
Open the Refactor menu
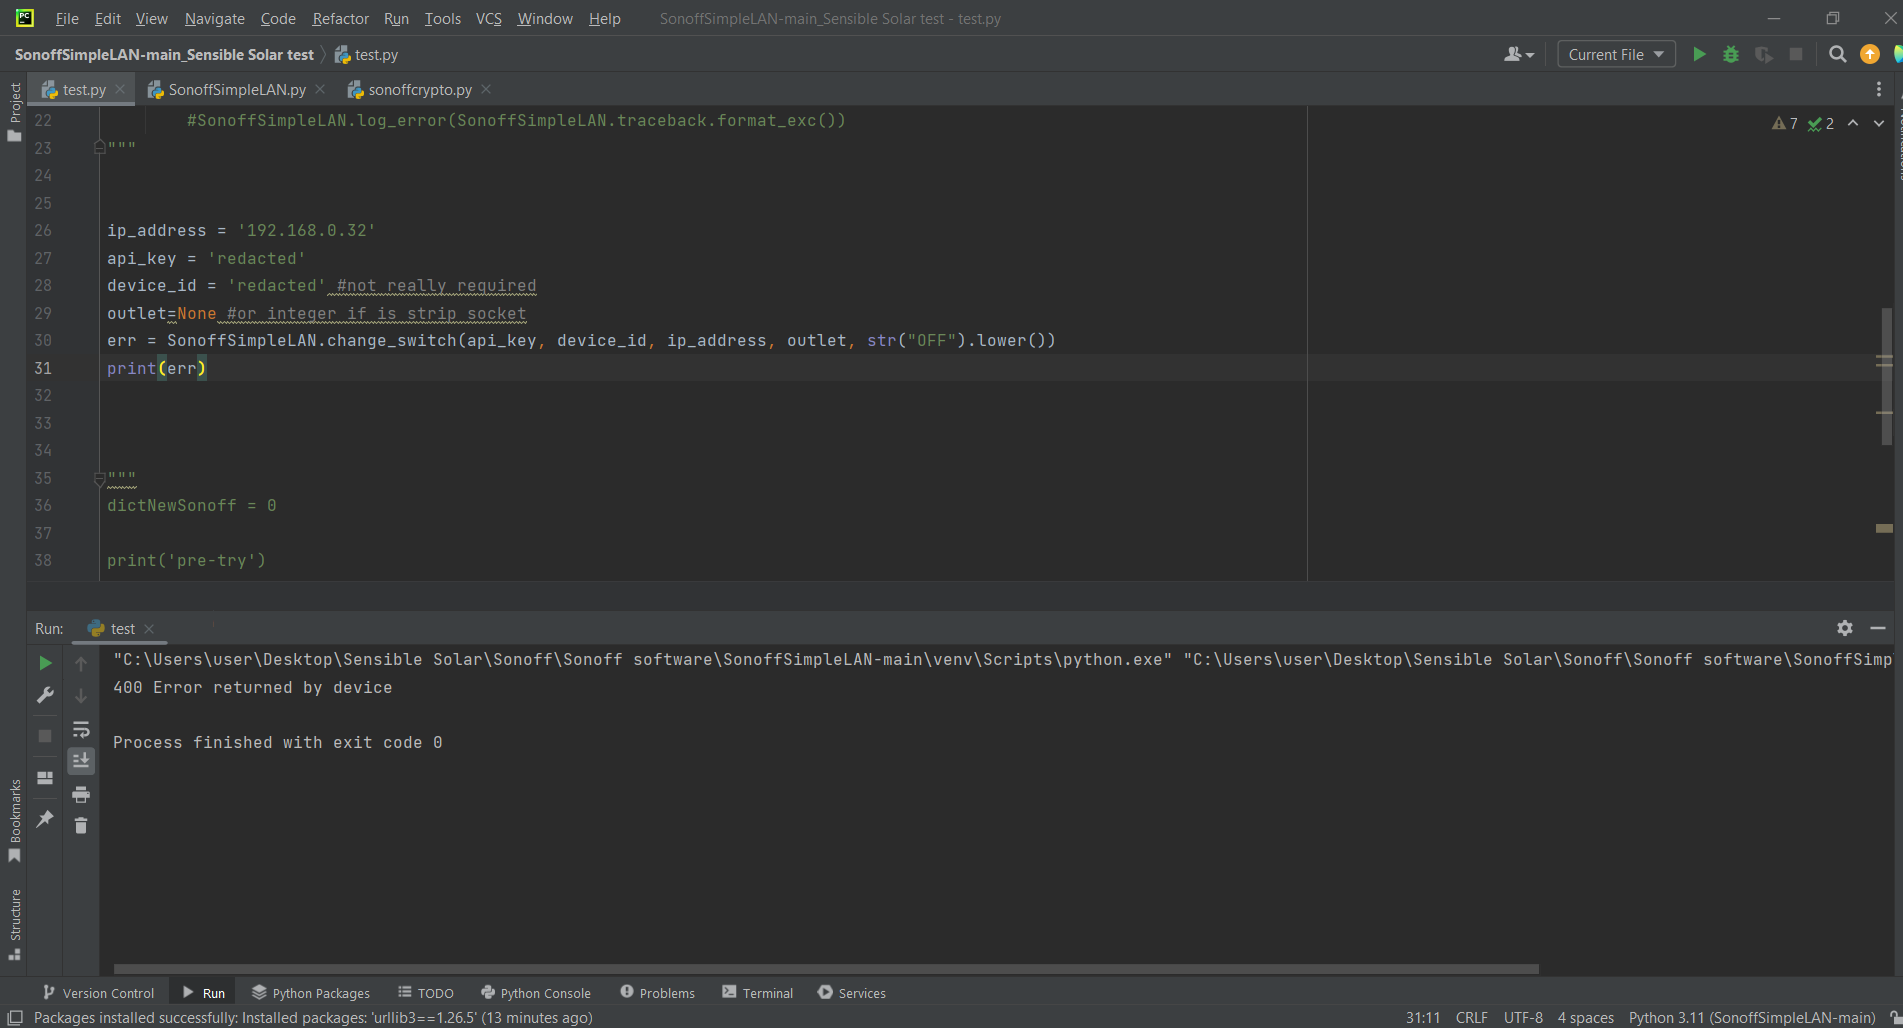tap(340, 18)
